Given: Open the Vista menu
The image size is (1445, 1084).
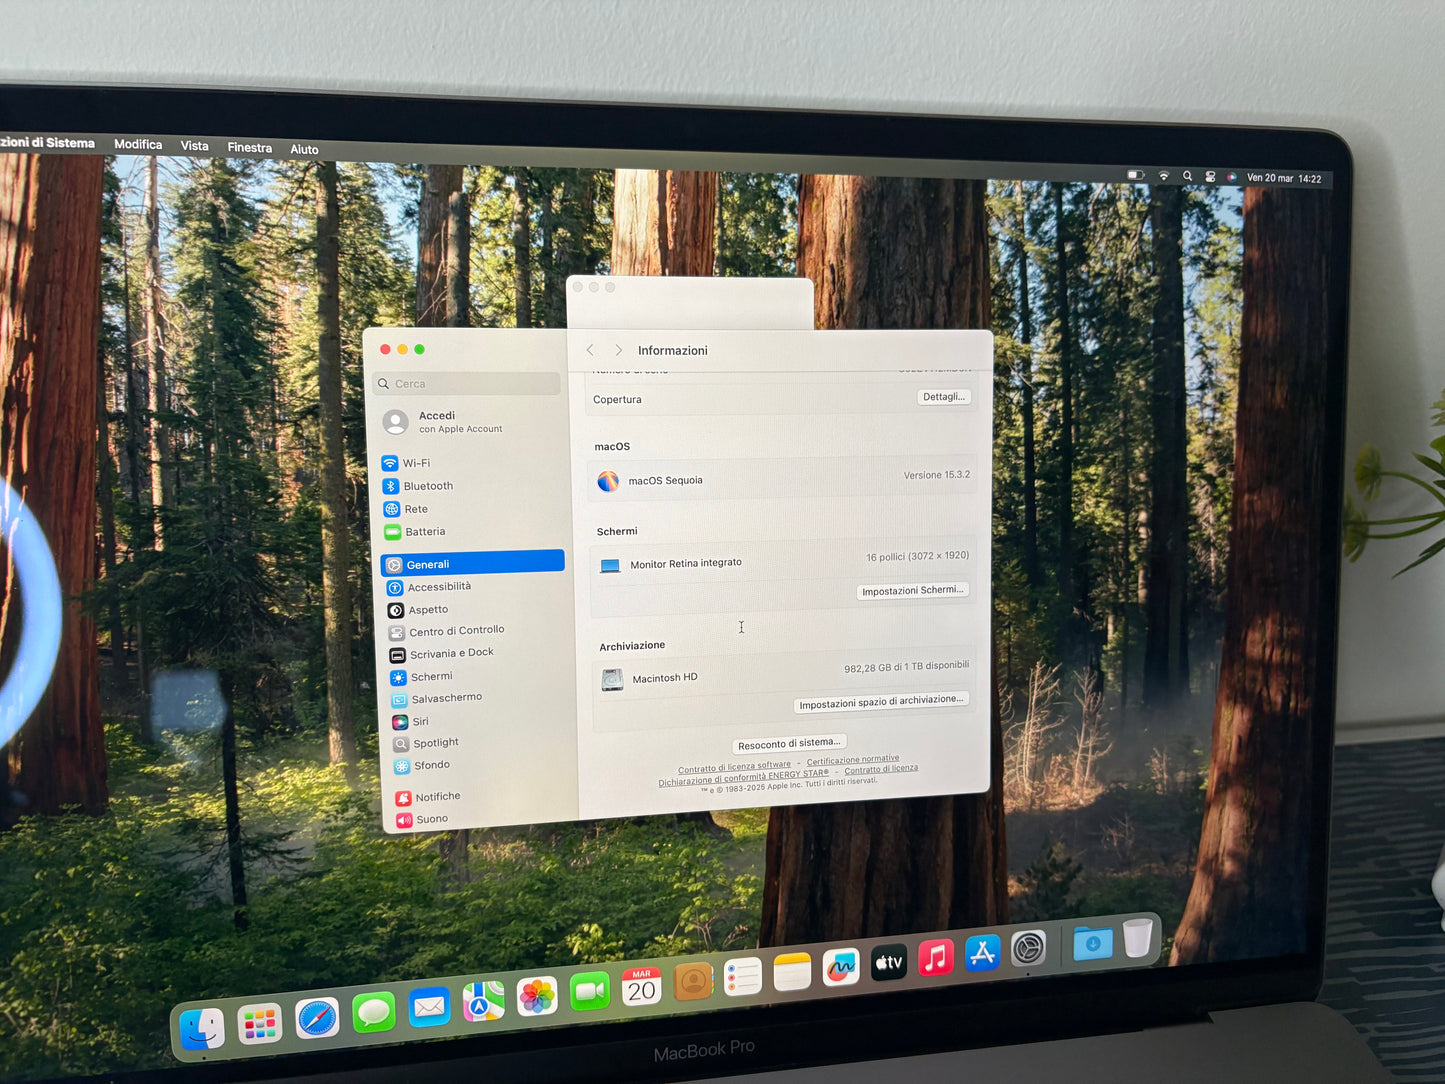Looking at the screenshot, I should pos(194,146).
